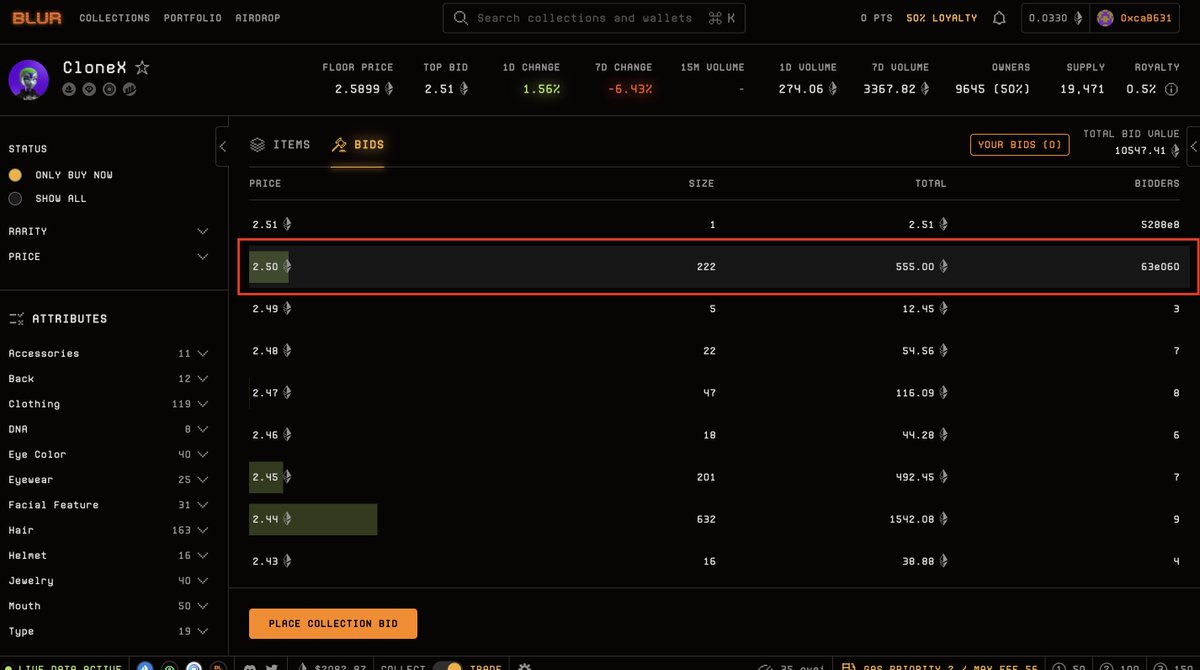The image size is (1200, 670).
Task: Star the CloneX collection as favorite
Action: 141,68
